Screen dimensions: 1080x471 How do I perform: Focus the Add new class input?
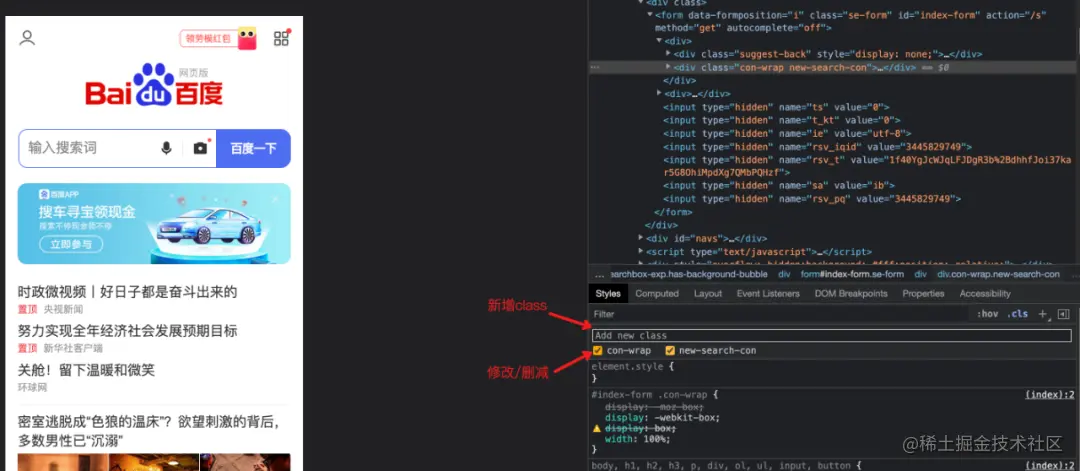(831, 335)
